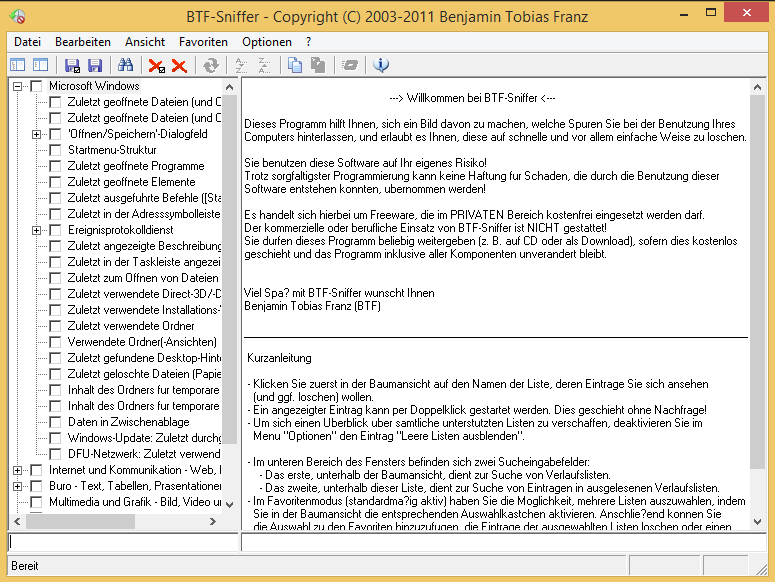Select Zuletzt in der Adresssymbolleiste entry
The width and height of the screenshot is (775, 582).
coord(144,214)
